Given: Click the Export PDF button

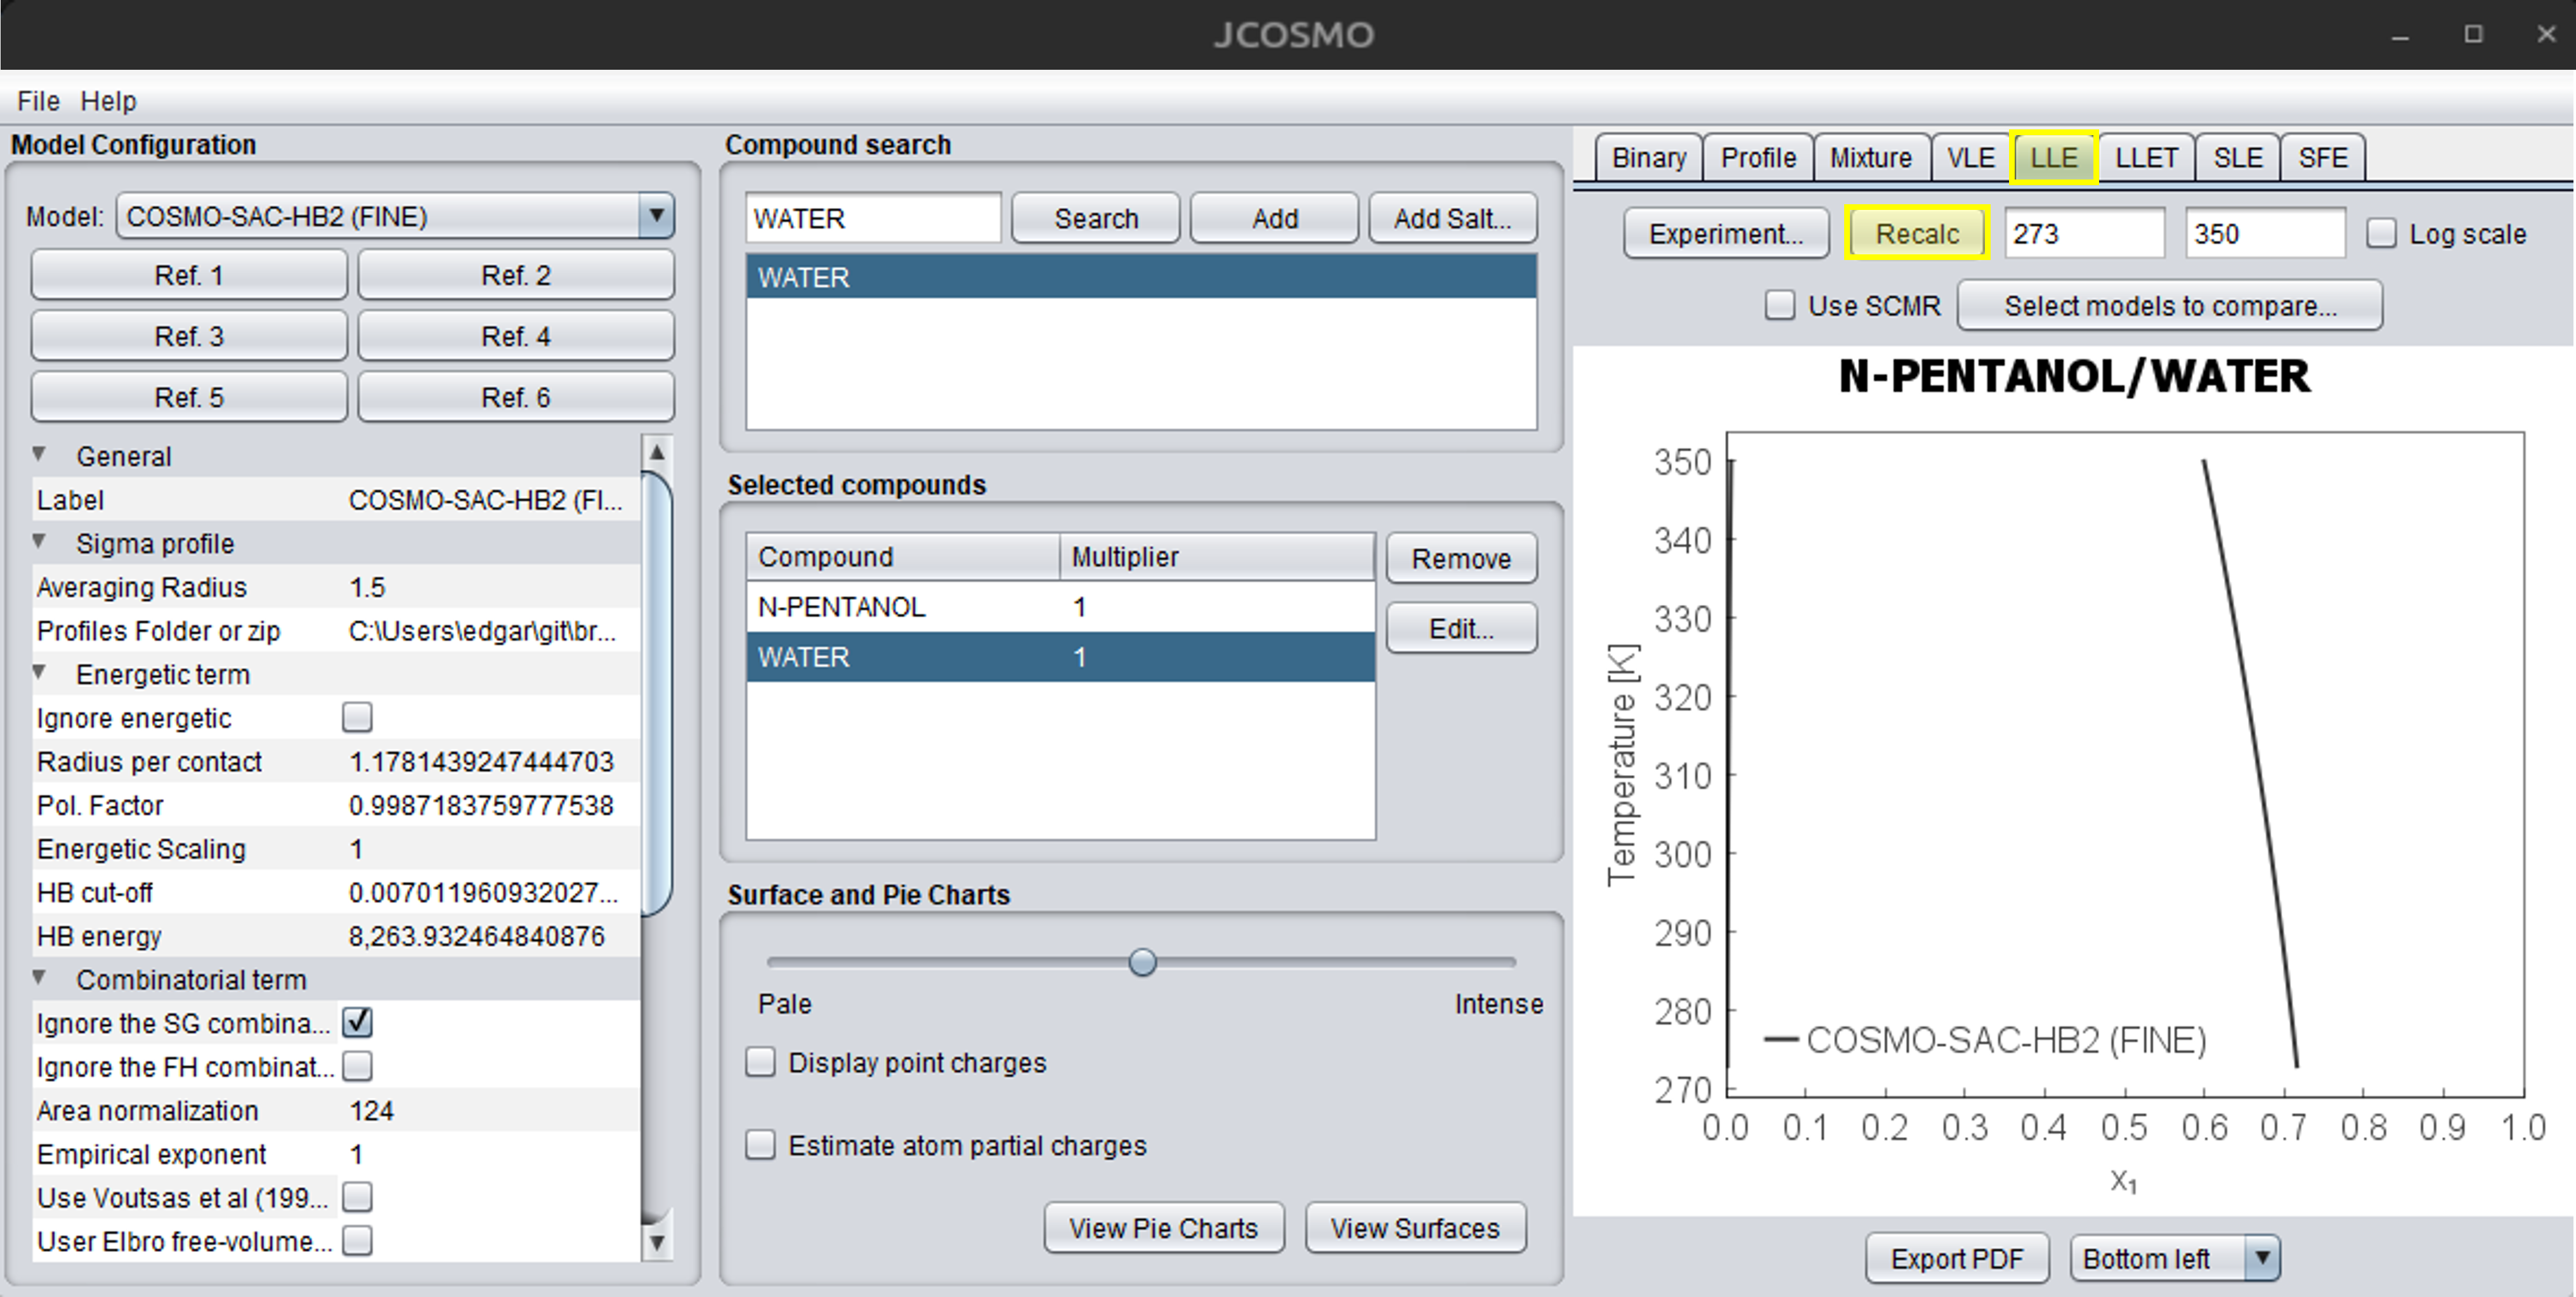Looking at the screenshot, I should click(x=1957, y=1258).
